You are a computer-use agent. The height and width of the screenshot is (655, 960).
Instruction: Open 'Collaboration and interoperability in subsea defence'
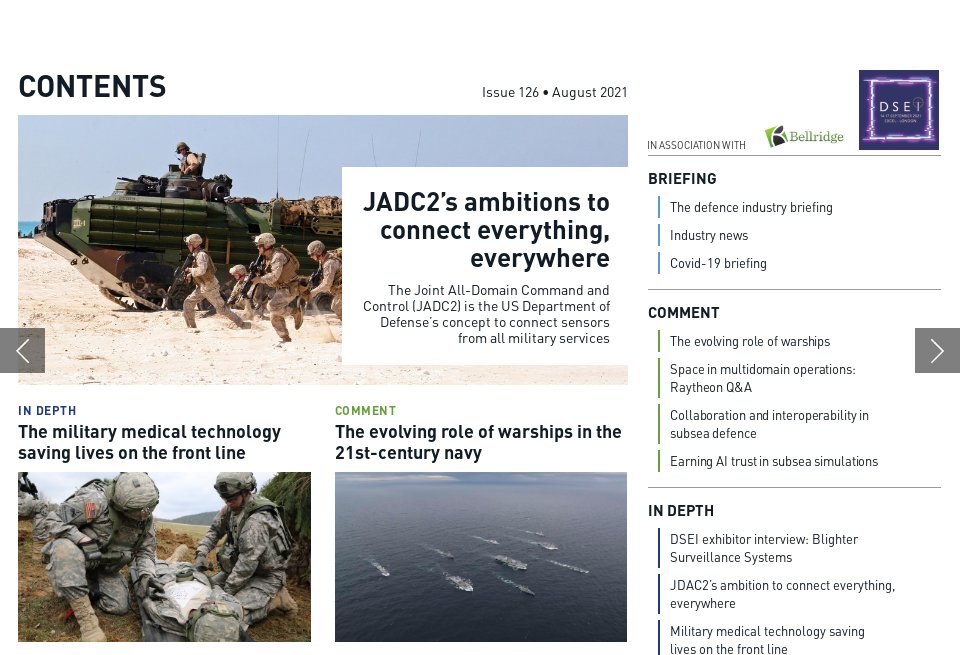pyautogui.click(x=769, y=424)
